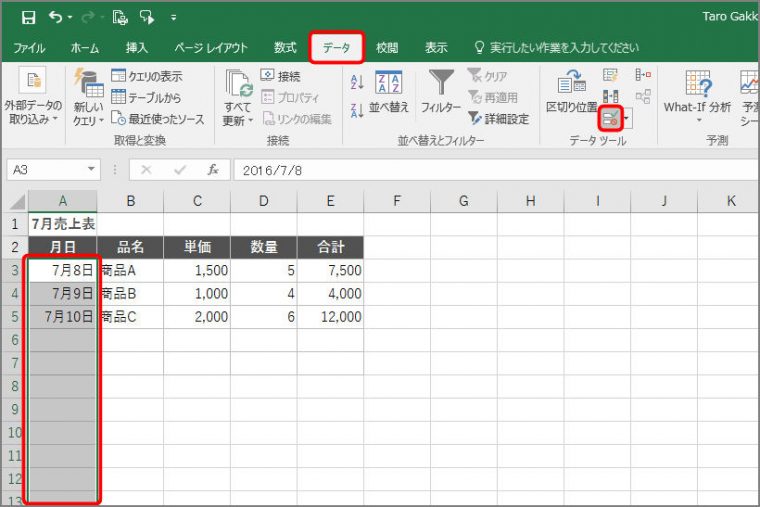Click 最近使ったソース button
This screenshot has width=760, height=507.
[x=158, y=119]
